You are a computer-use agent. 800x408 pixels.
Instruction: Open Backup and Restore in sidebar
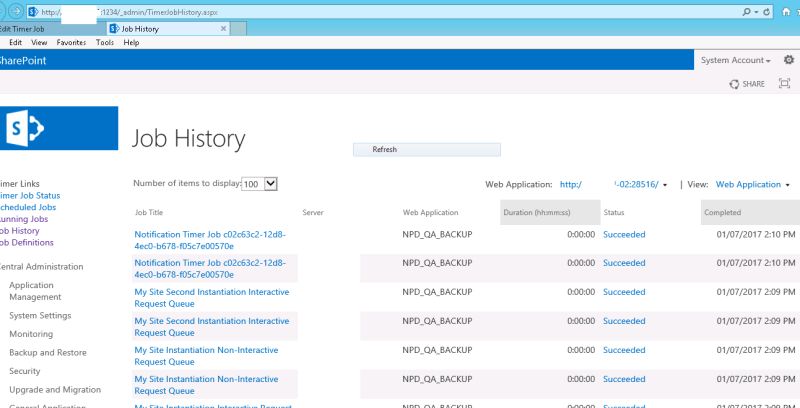tap(47, 352)
